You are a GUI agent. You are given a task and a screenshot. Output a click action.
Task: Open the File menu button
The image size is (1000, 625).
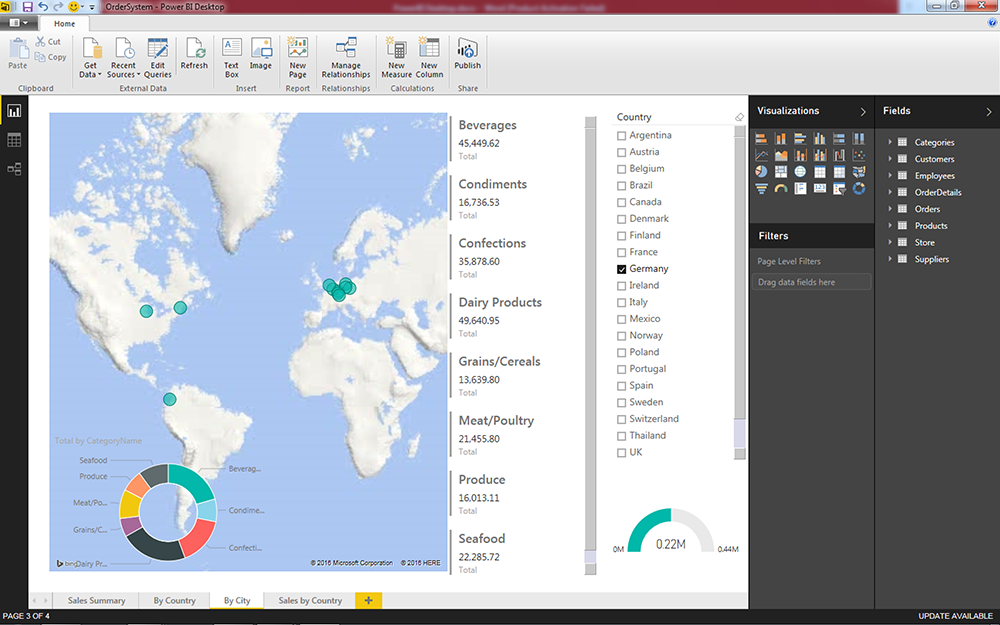point(18,23)
